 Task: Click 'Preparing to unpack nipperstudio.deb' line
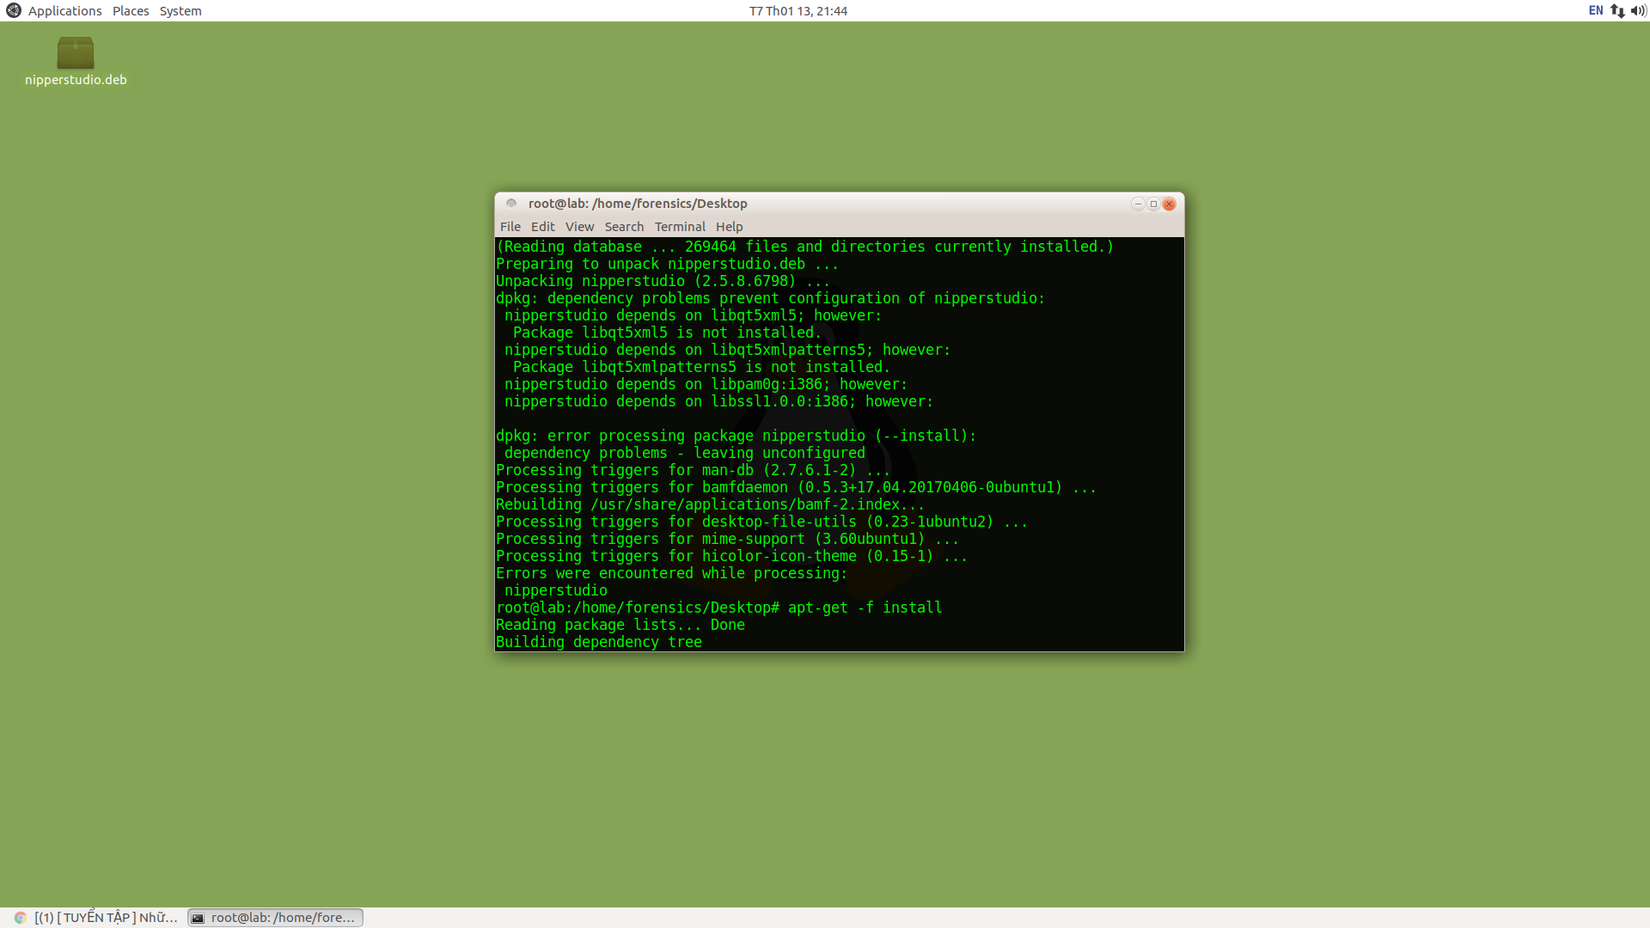[667, 265]
